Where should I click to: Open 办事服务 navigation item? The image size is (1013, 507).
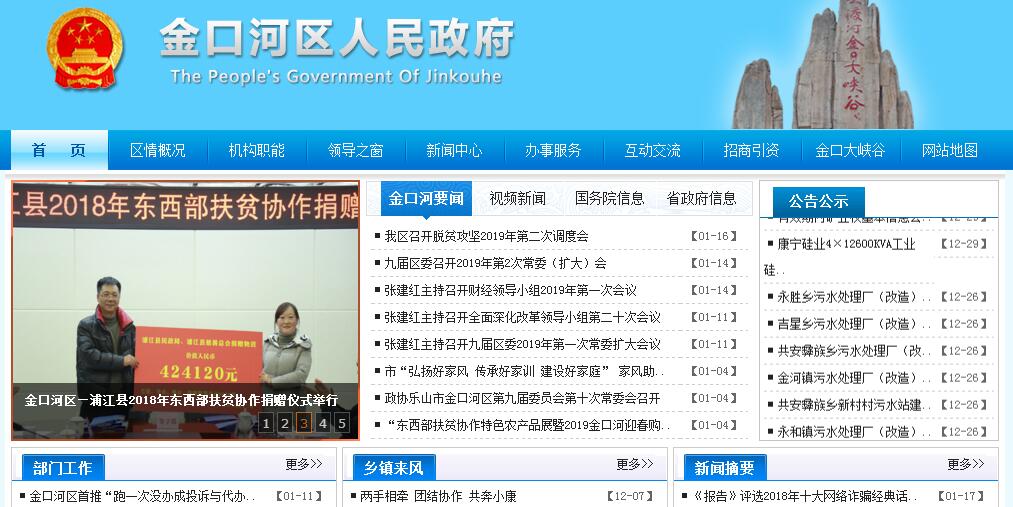(553, 150)
